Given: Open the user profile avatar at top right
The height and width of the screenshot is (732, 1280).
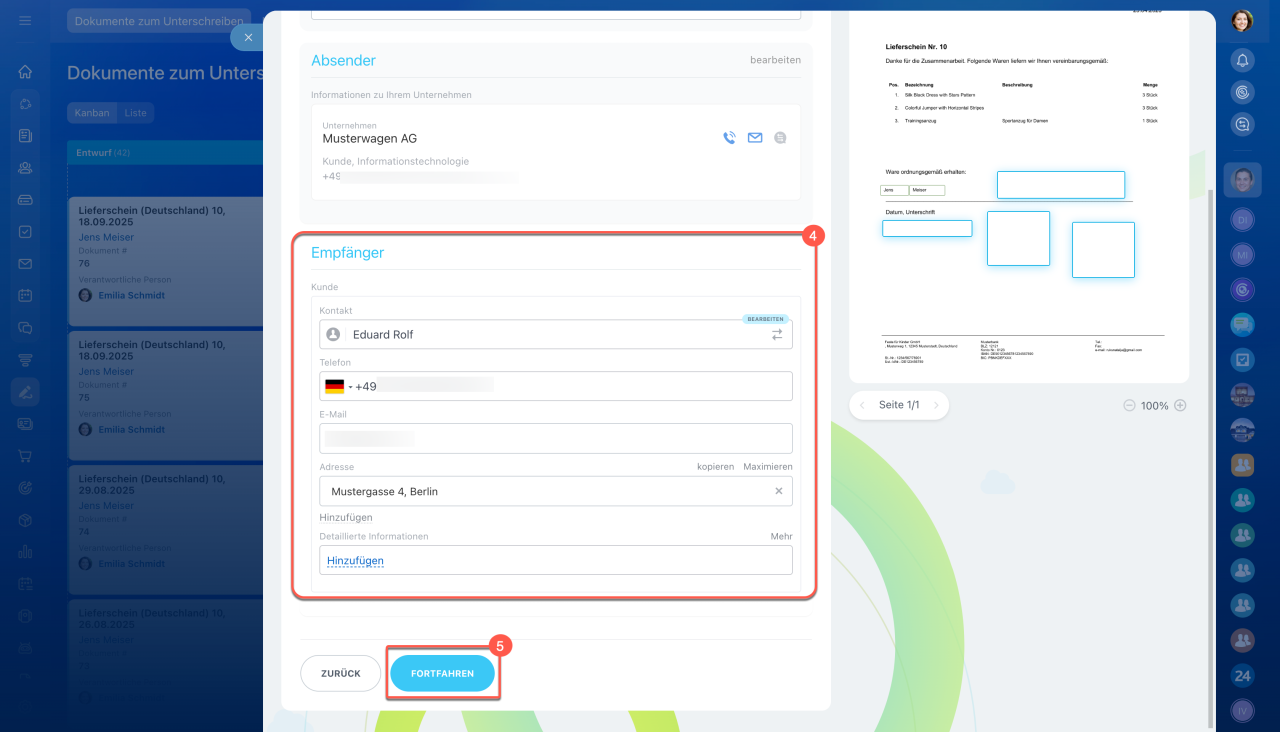Looking at the screenshot, I should pos(1242,20).
